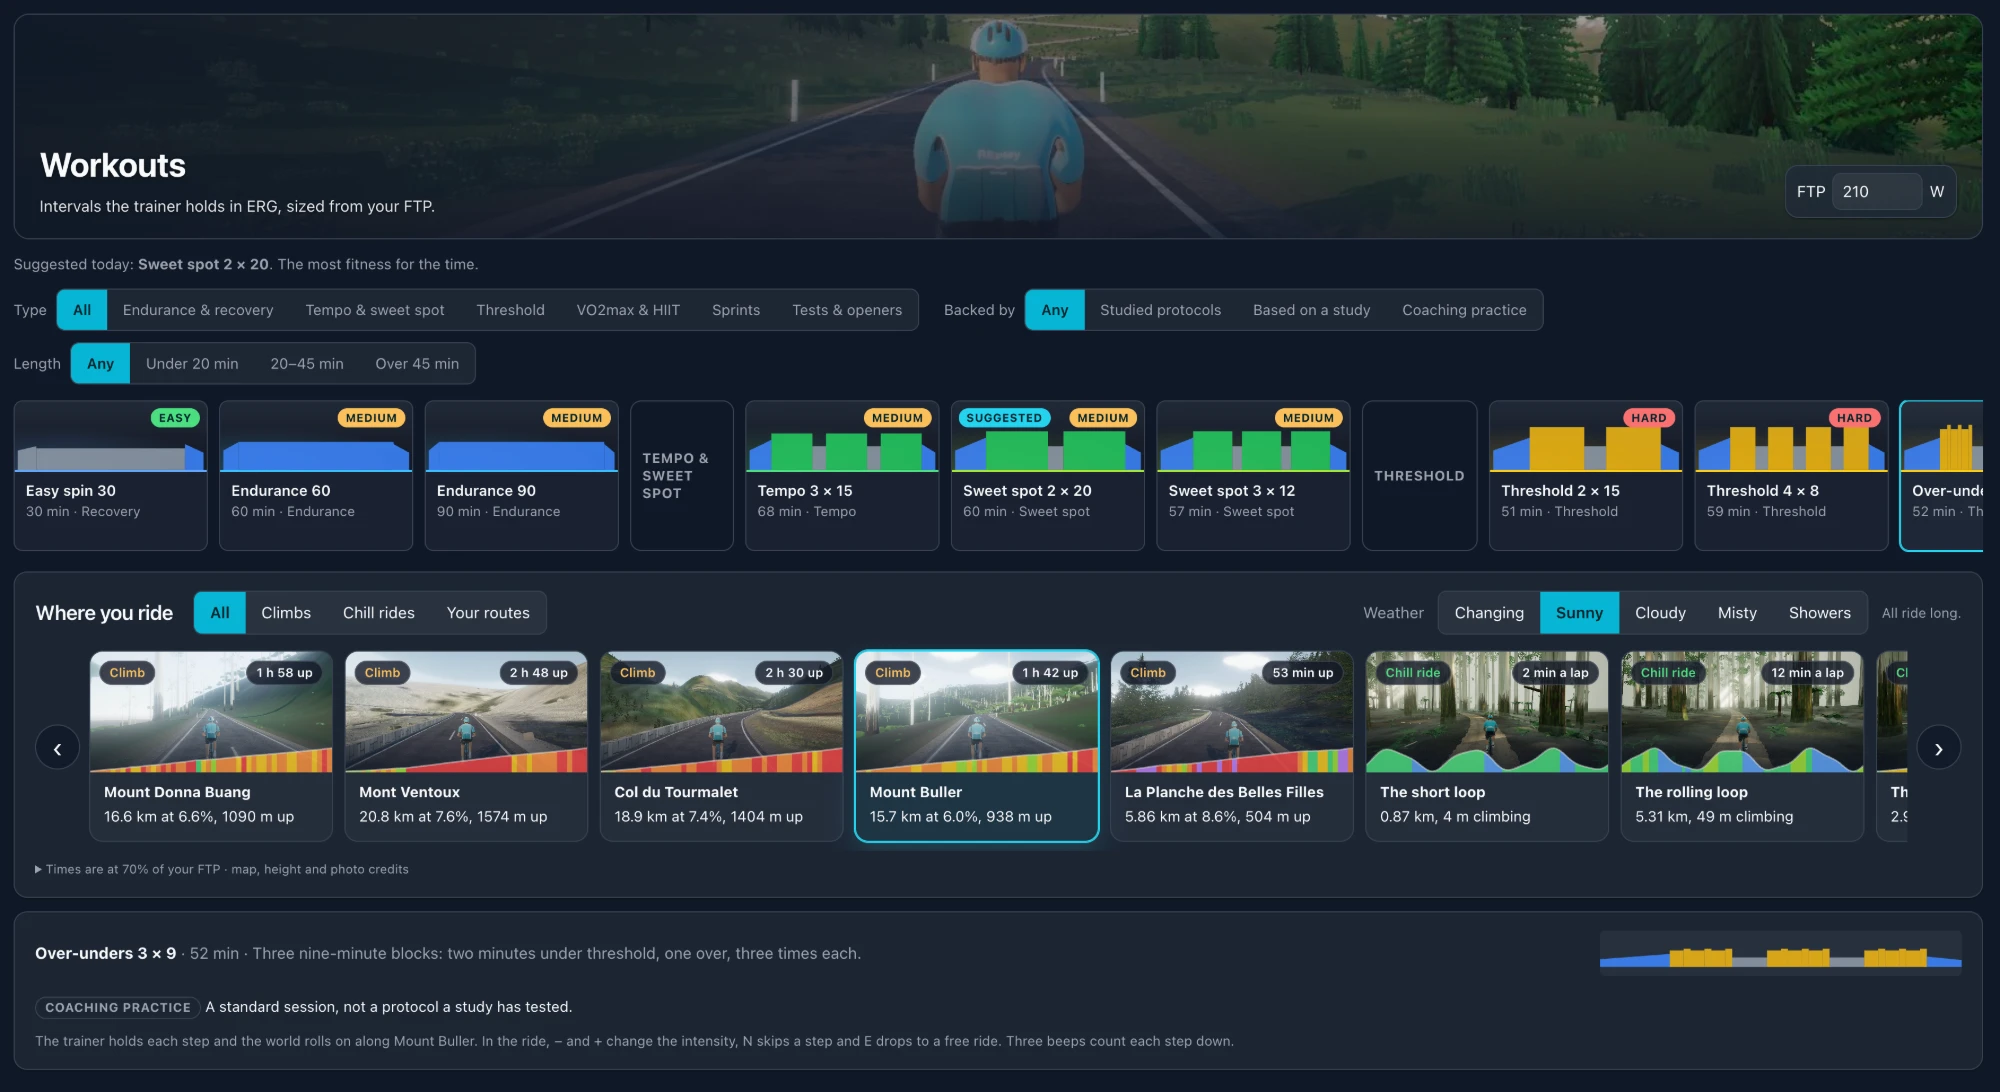Open the Endurance 90 workout card

point(522,476)
